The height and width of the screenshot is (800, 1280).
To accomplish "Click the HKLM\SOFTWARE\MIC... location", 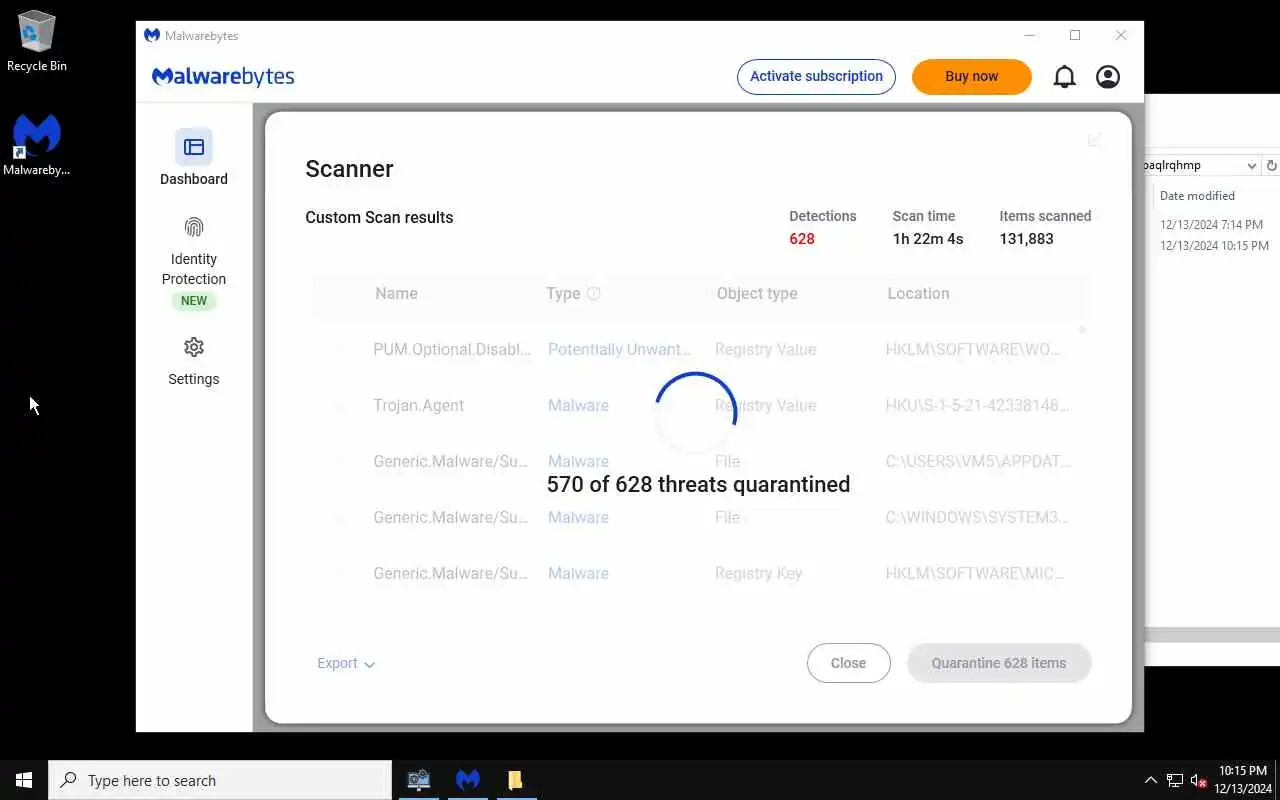I will [x=975, y=573].
